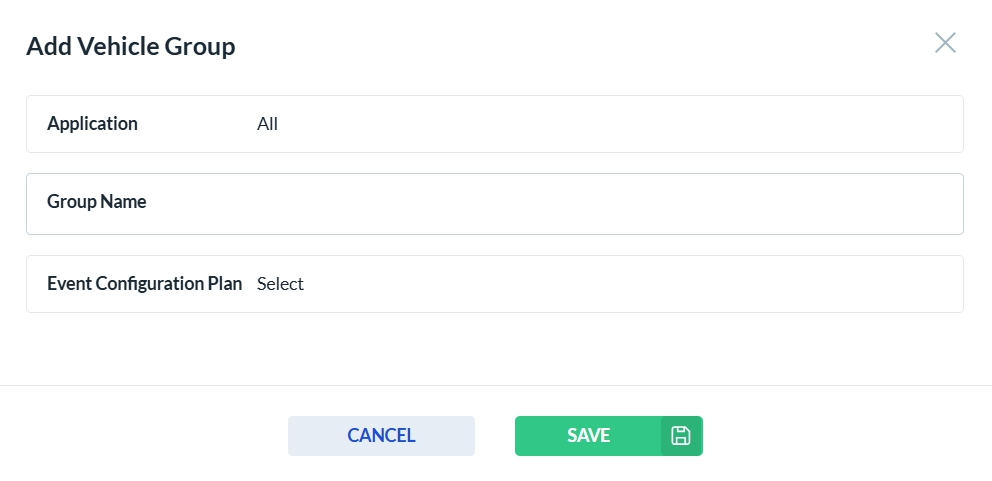Click the 'All' value in Application
992x481 pixels.
pyautogui.click(x=267, y=124)
